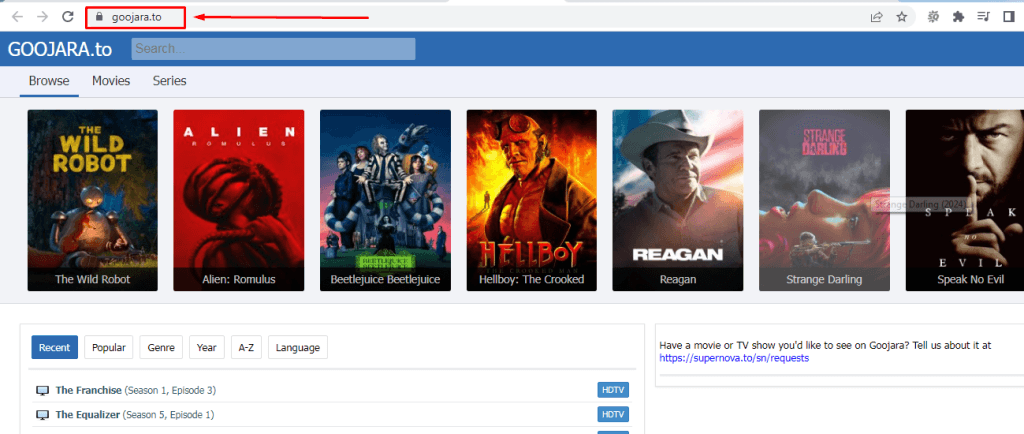The image size is (1024, 434).
Task: Click into the Search box
Action: point(273,49)
